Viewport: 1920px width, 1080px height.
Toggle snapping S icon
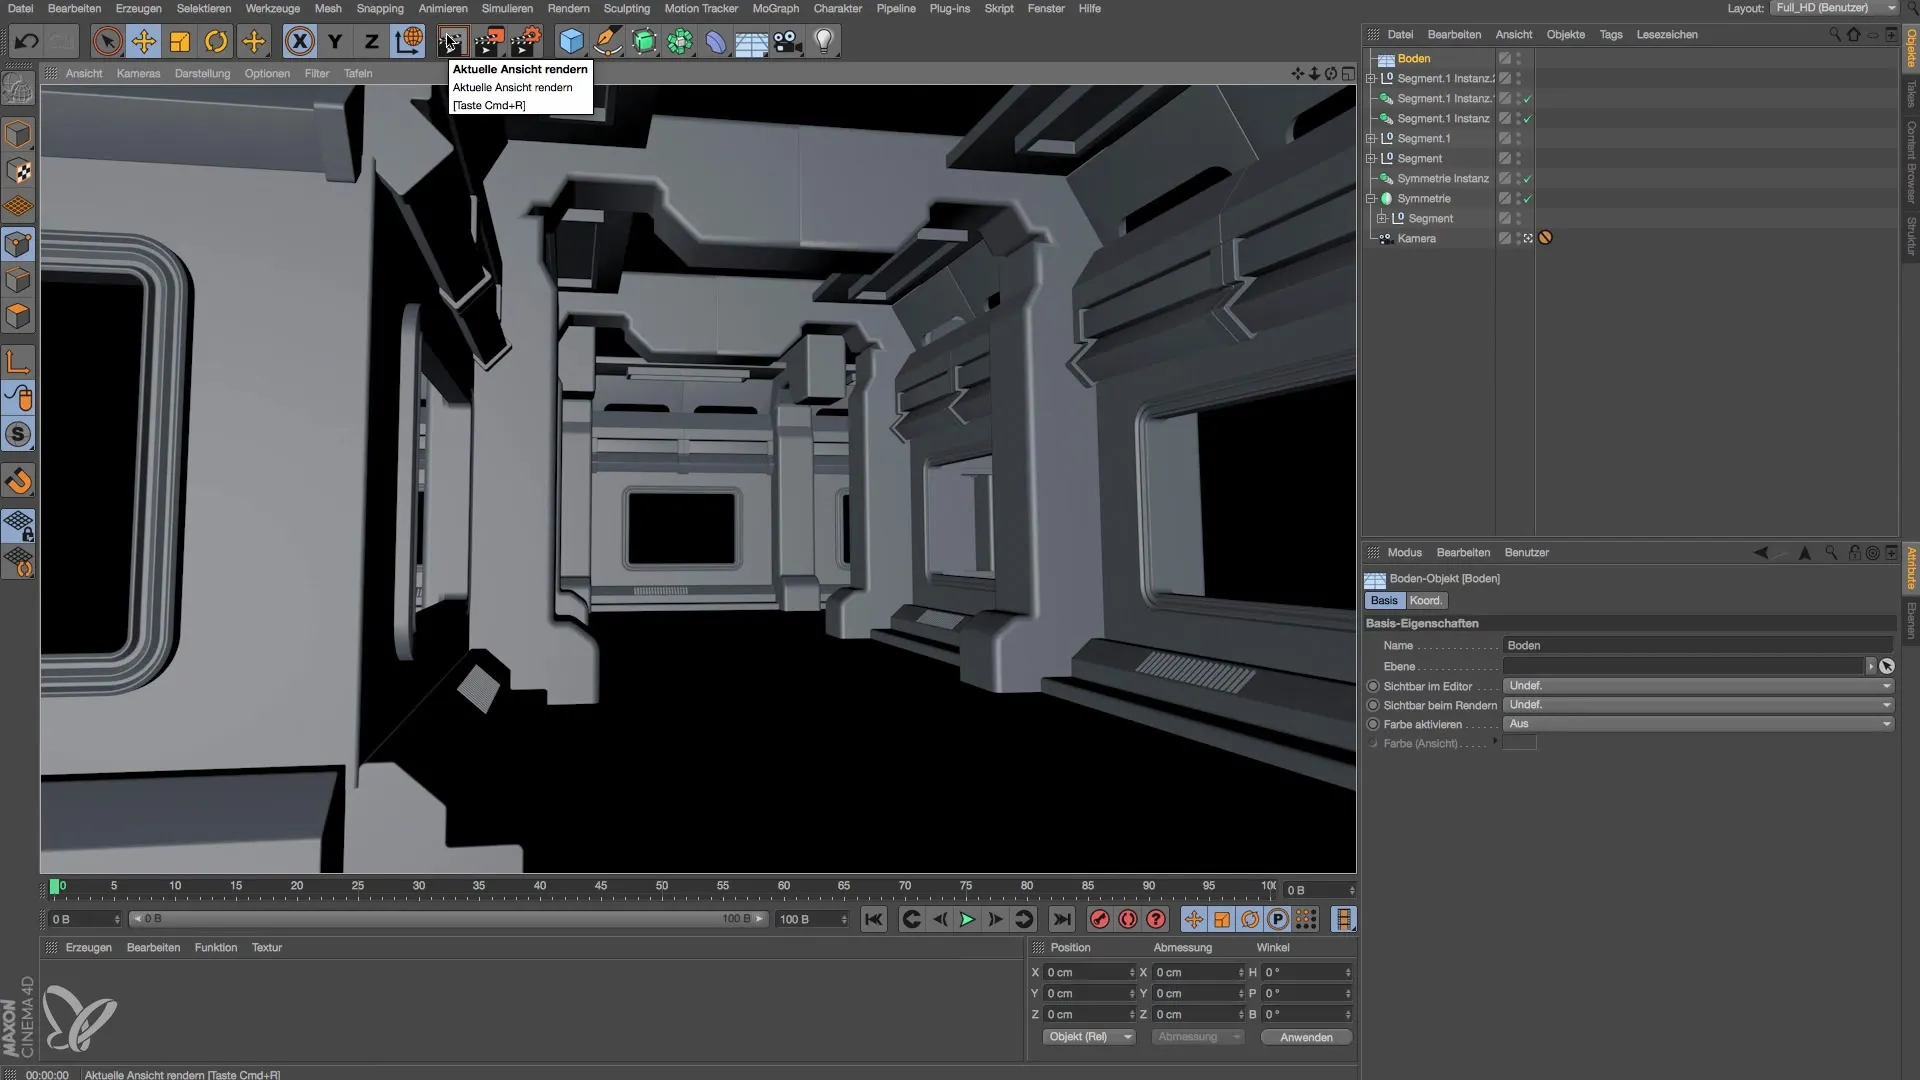[18, 435]
